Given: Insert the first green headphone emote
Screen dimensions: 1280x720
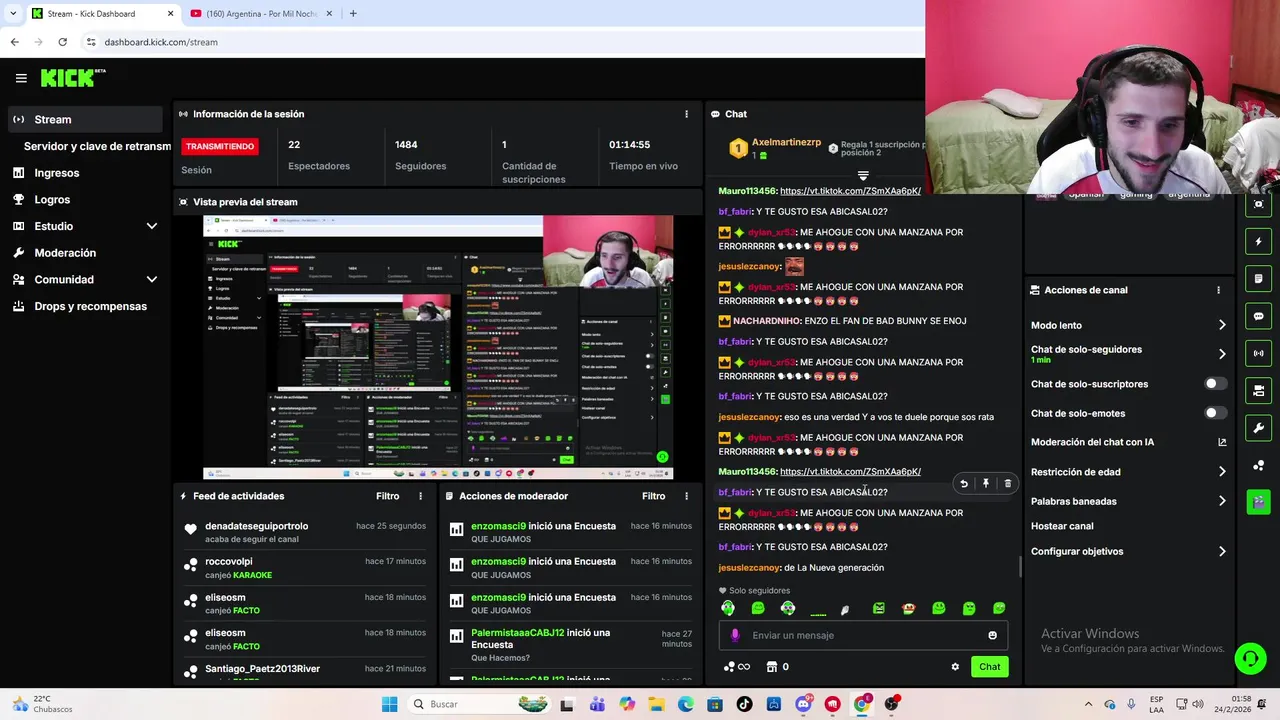Looking at the screenshot, I should coord(727,608).
